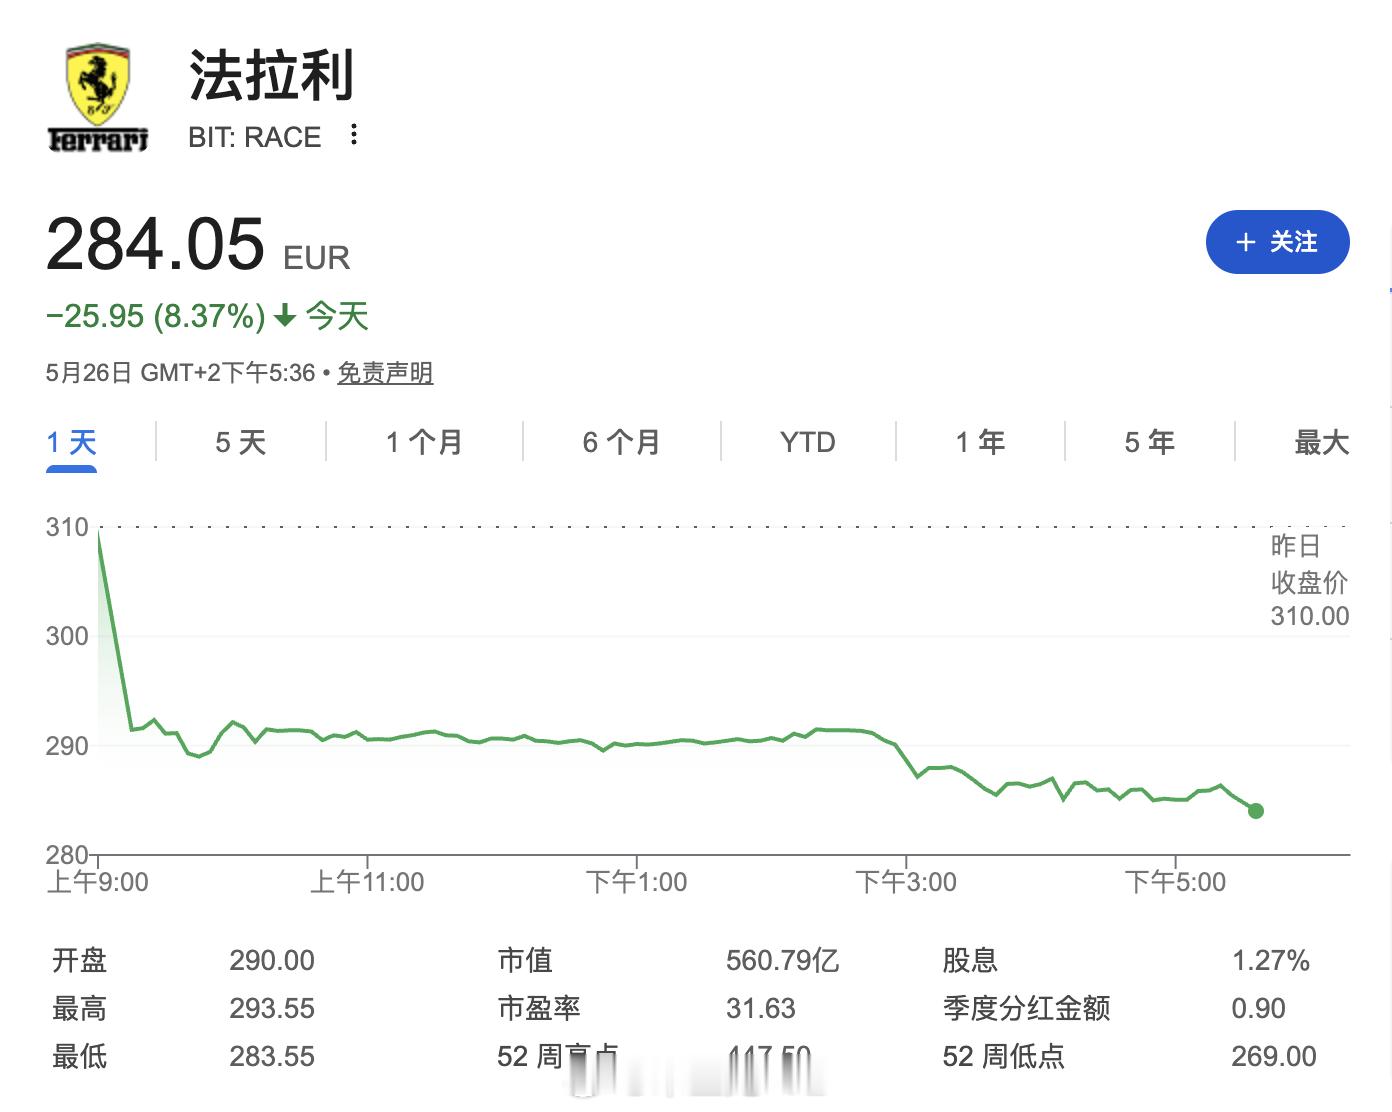Screen dimensions: 1392x1112
Task: Click the 最高 value 293.55
Action: 272,1009
